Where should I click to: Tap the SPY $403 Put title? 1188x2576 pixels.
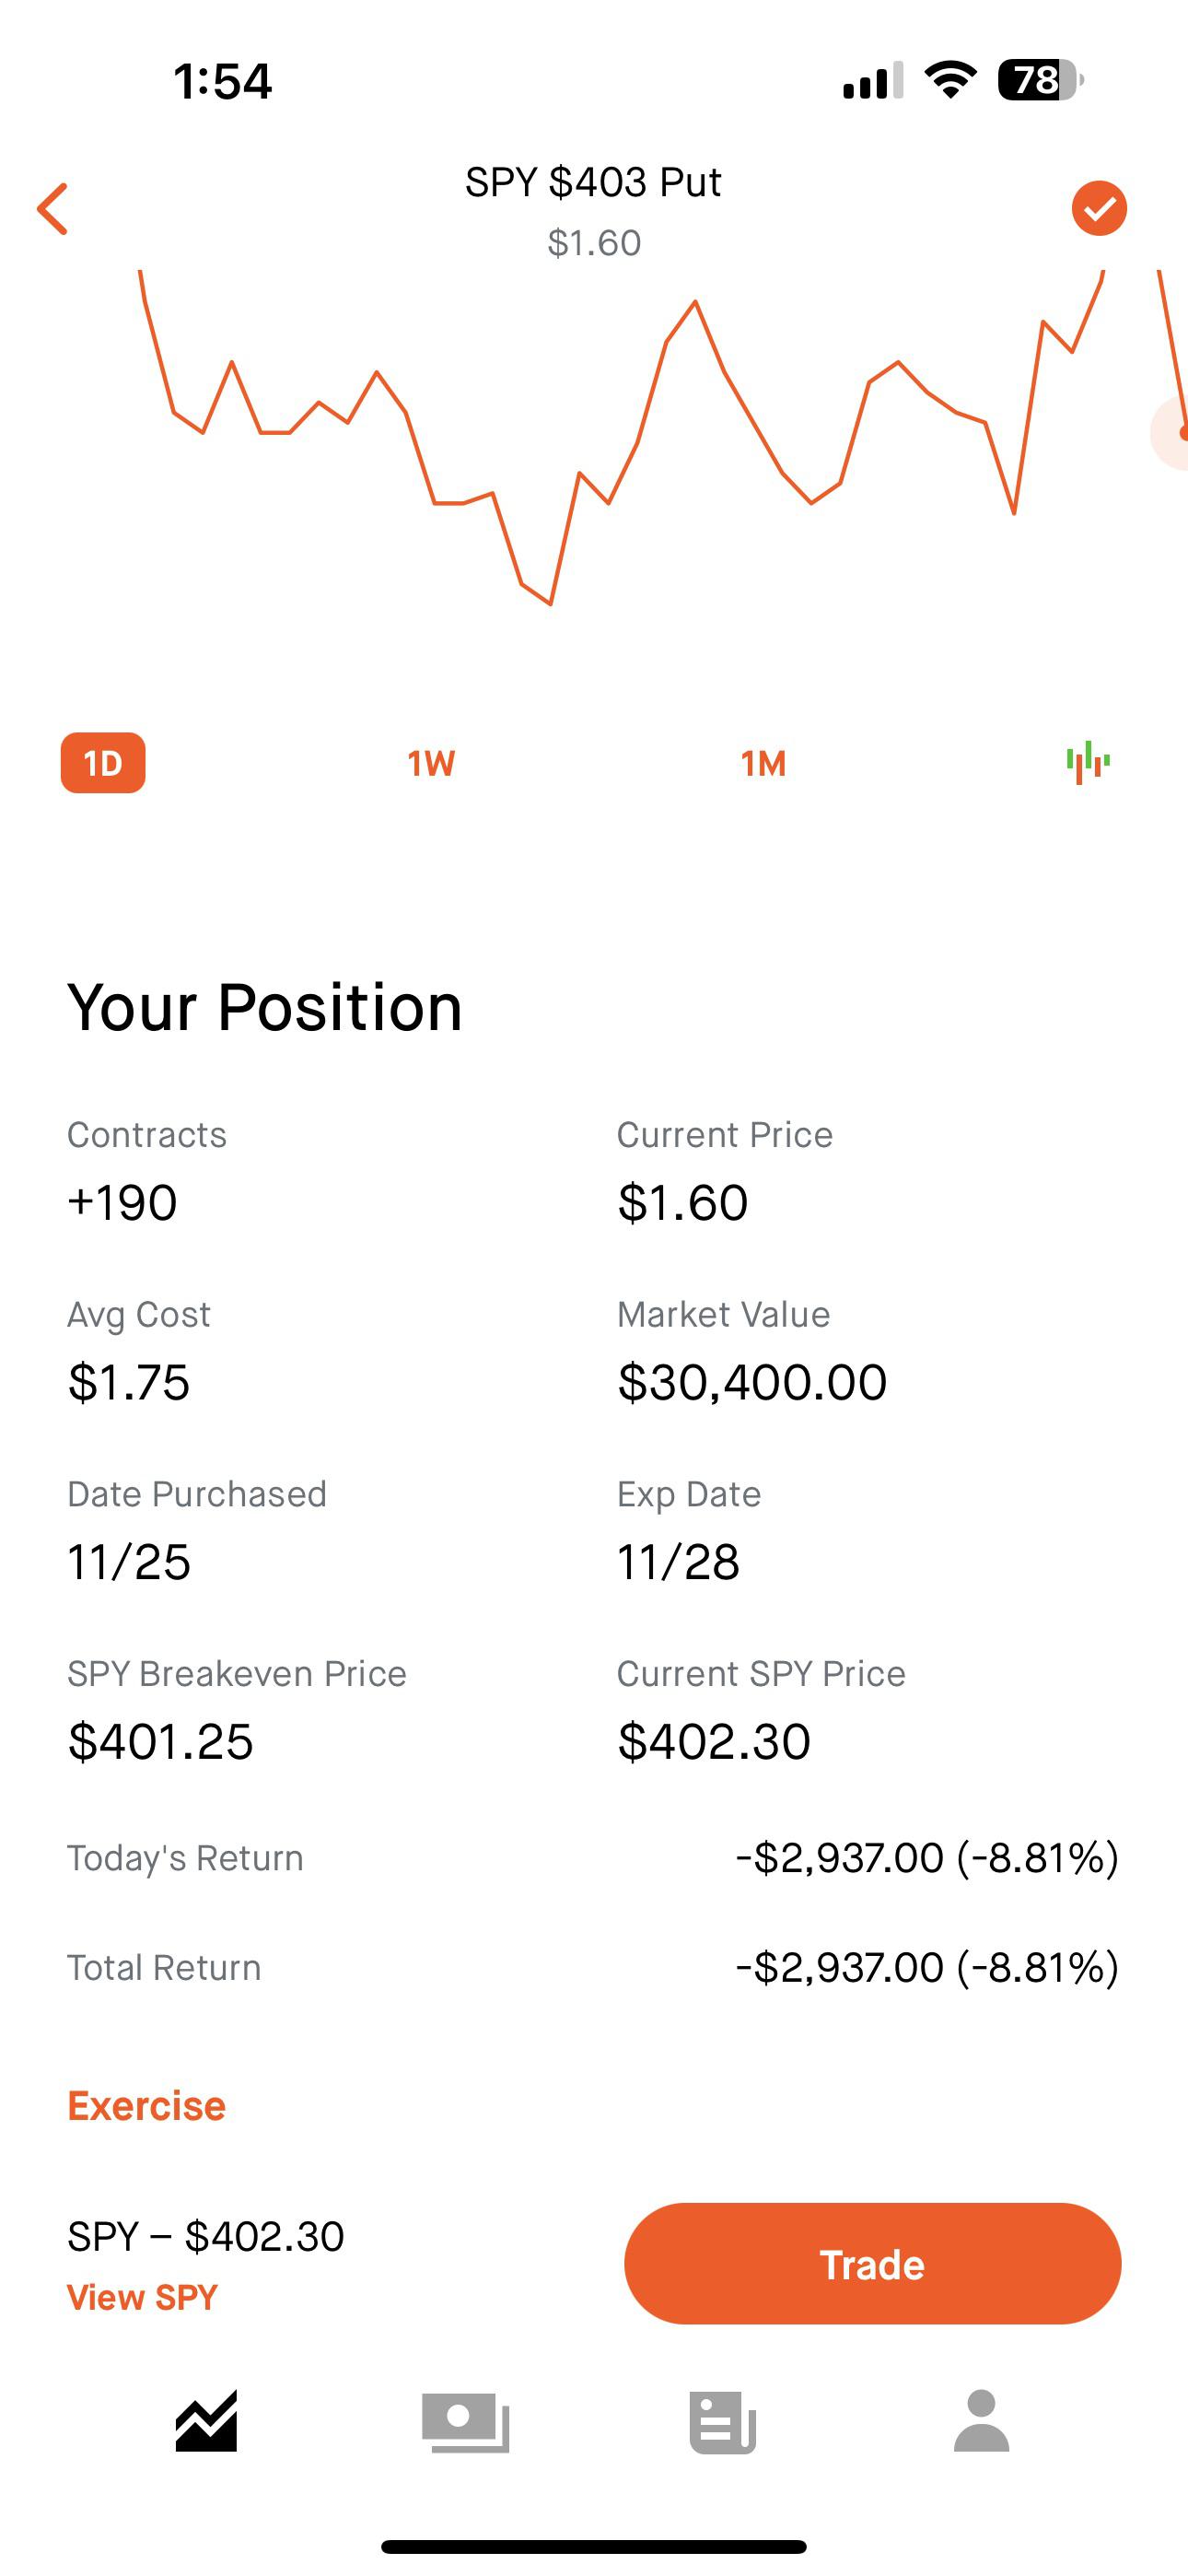pos(593,182)
